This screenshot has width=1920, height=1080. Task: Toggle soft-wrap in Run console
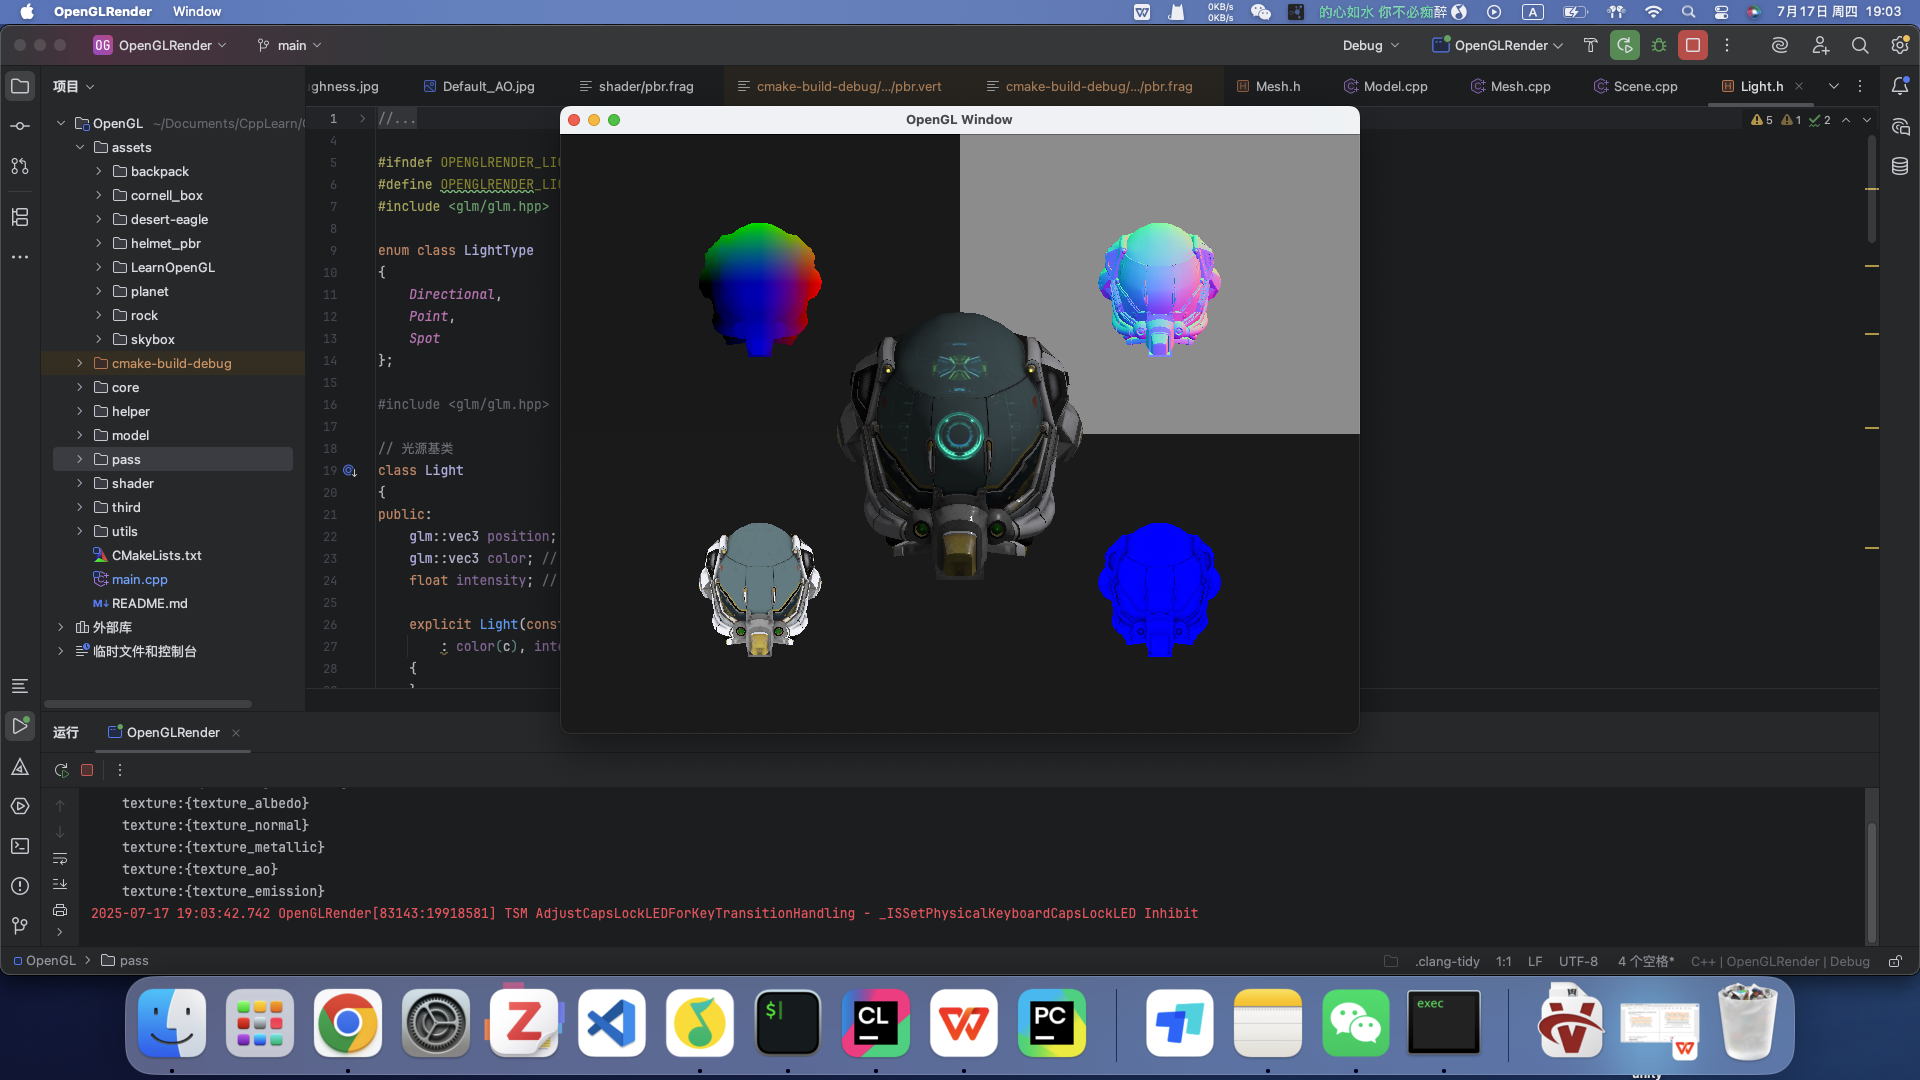[x=60, y=858]
